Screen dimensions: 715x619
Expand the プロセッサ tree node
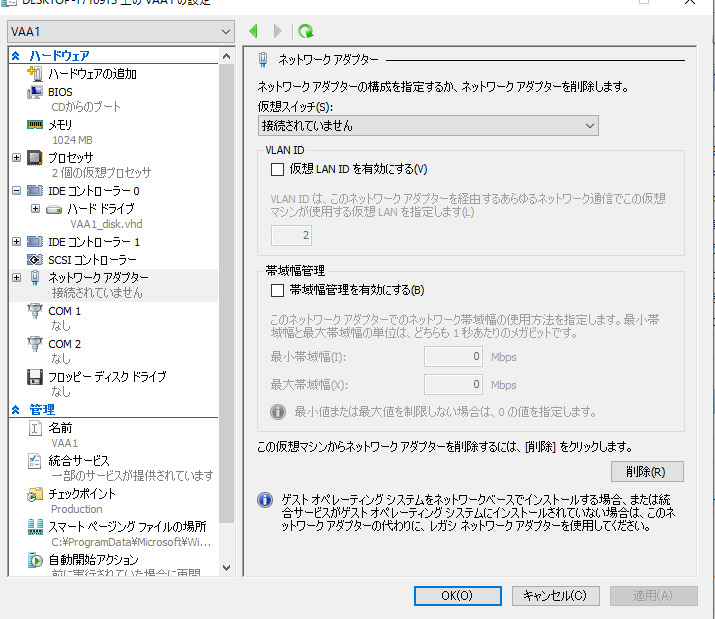click(x=16, y=158)
